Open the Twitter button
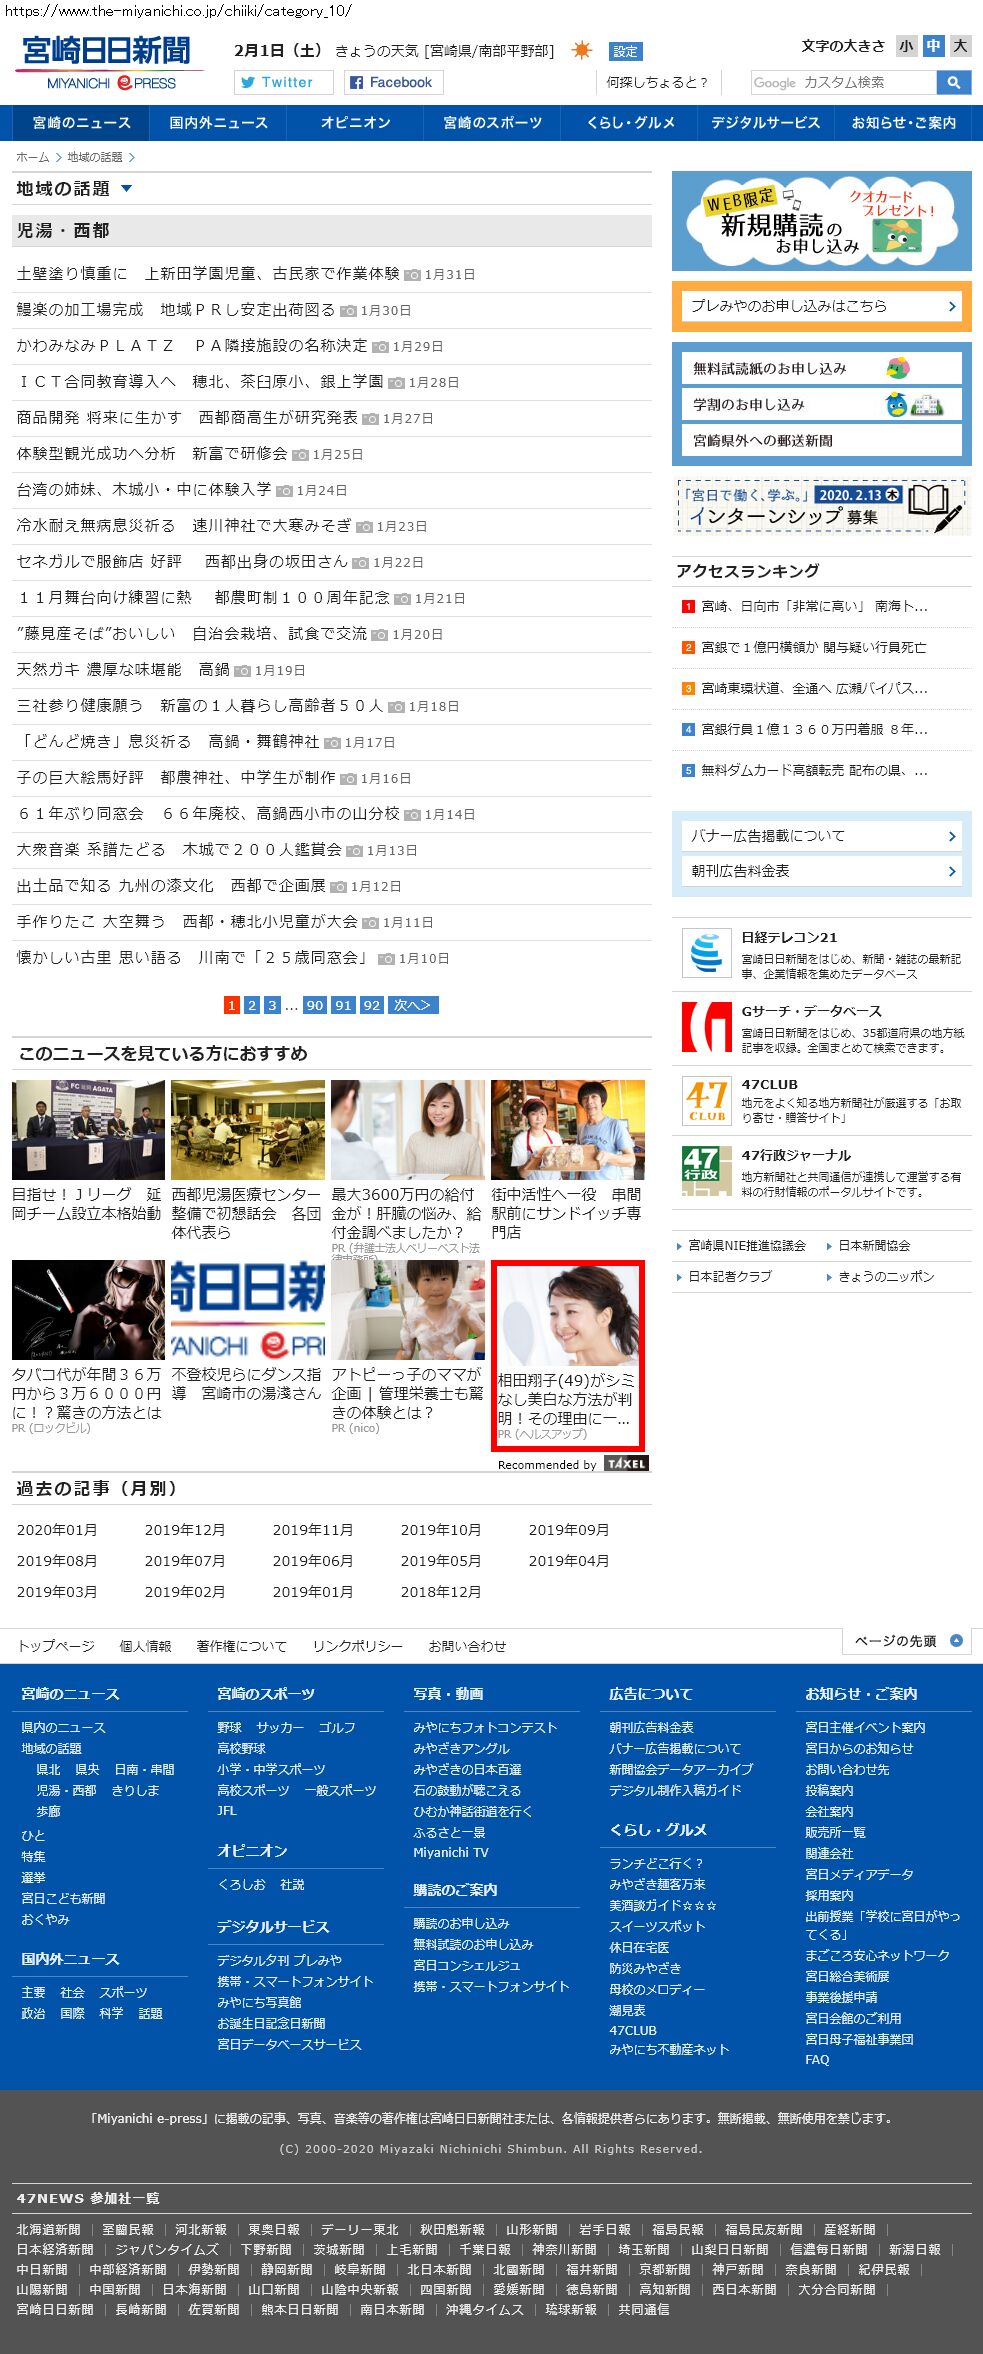 pyautogui.click(x=284, y=82)
